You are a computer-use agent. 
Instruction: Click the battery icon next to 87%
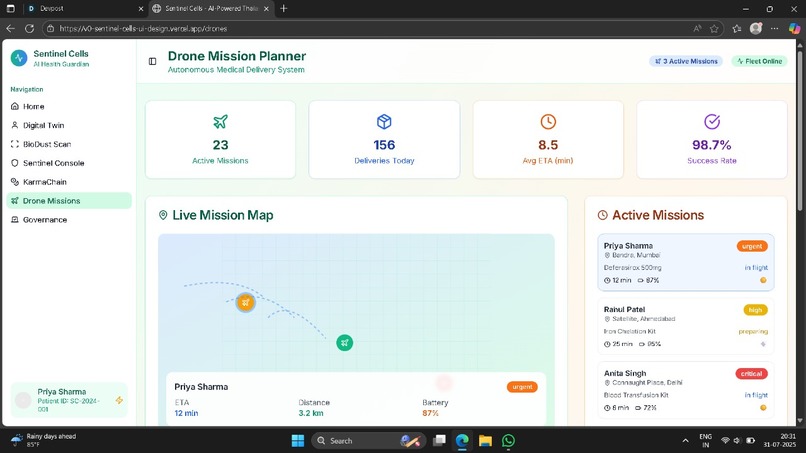click(640, 280)
